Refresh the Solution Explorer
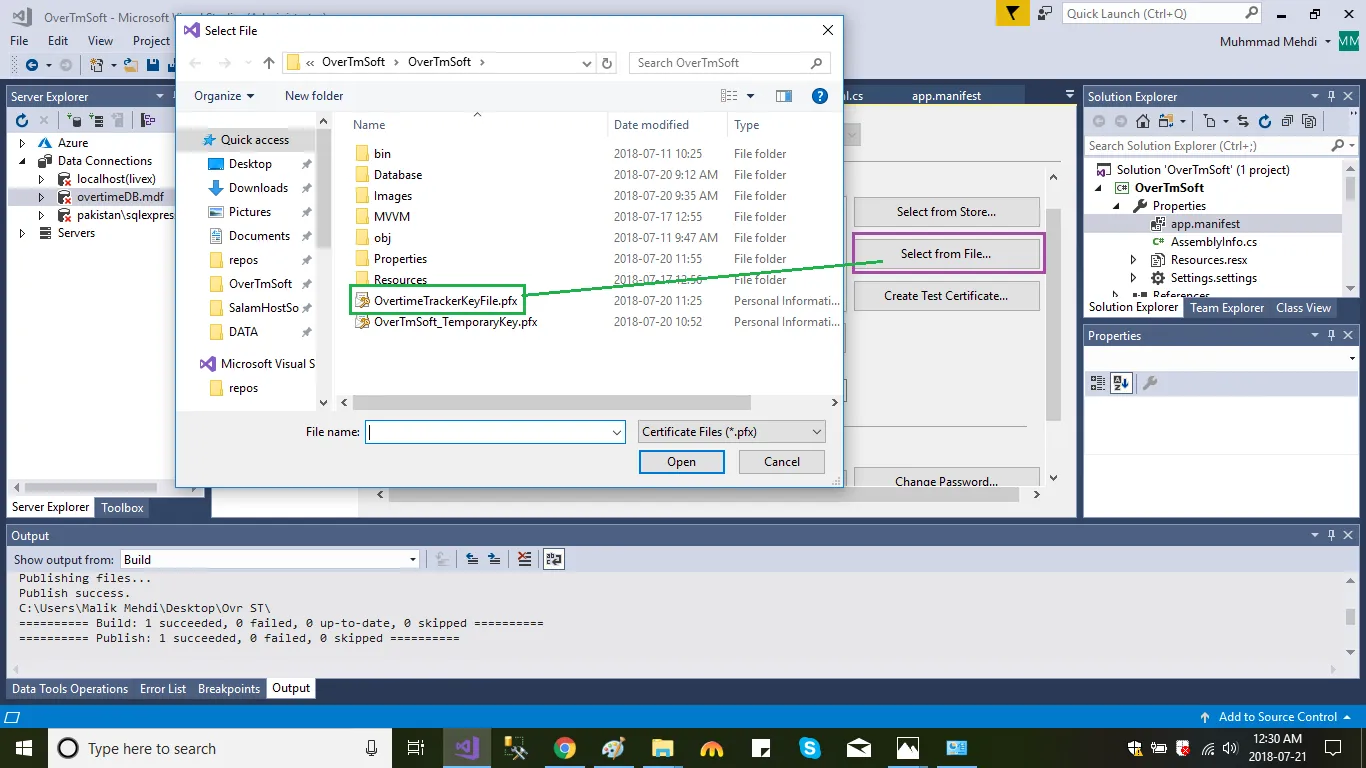The height and width of the screenshot is (768, 1366). pyautogui.click(x=1265, y=121)
